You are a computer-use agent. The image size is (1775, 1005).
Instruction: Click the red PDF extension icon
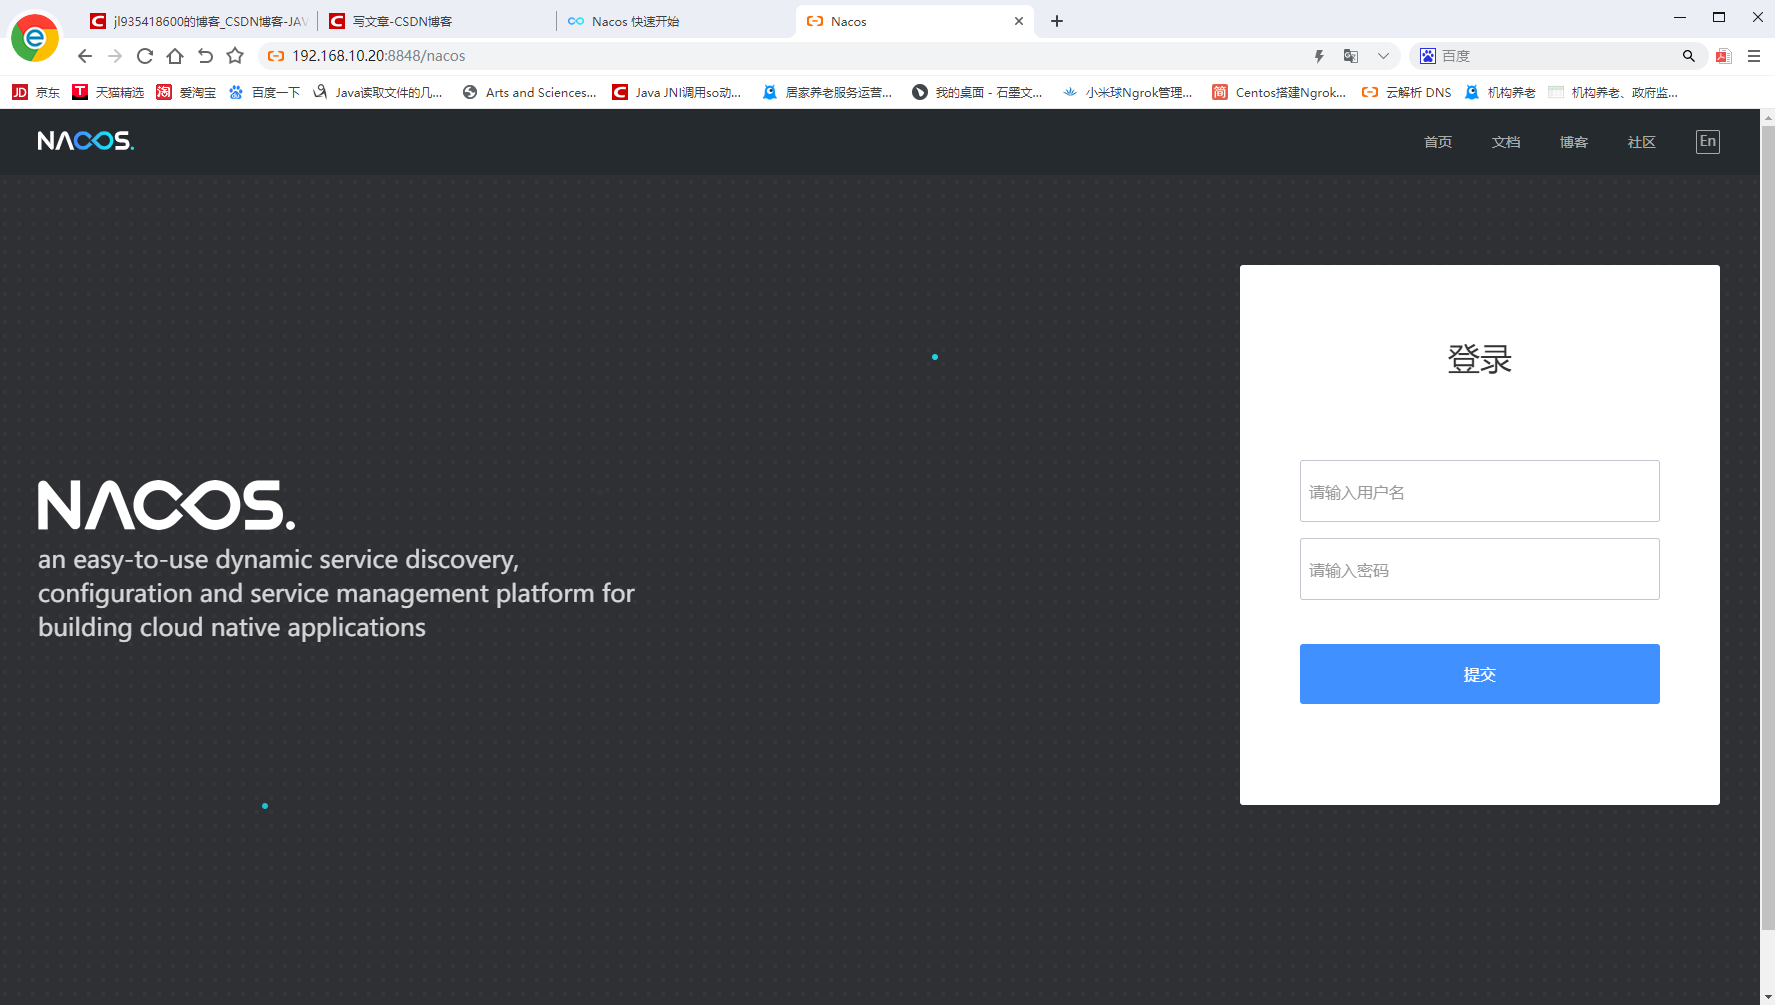tap(1723, 56)
